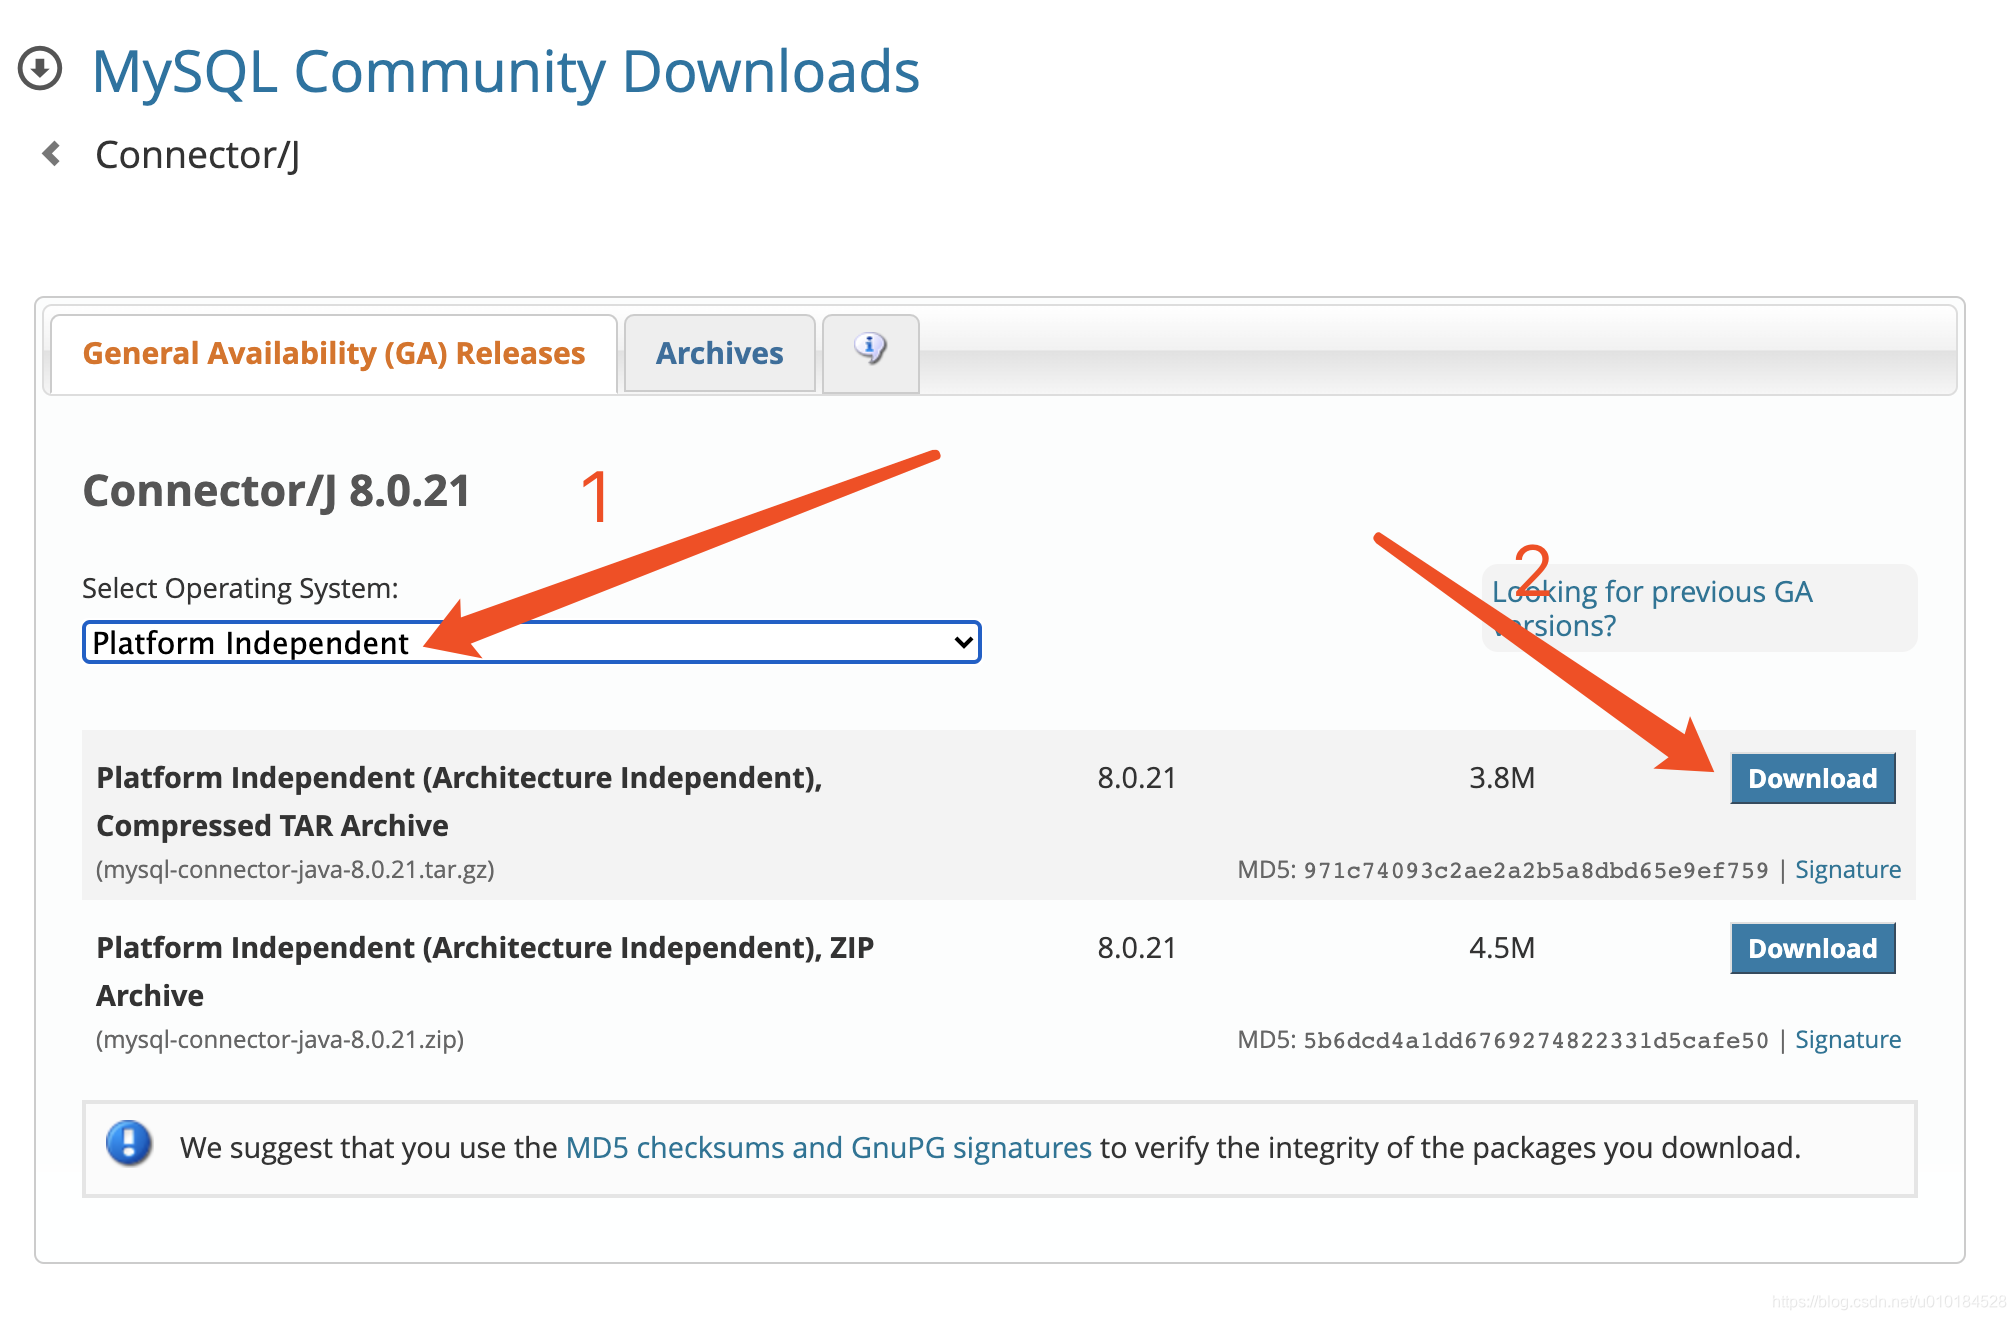This screenshot has height=1320, width=2016.
Task: Click the MD5 hash of the ZIP archive
Action: (x=1535, y=1040)
